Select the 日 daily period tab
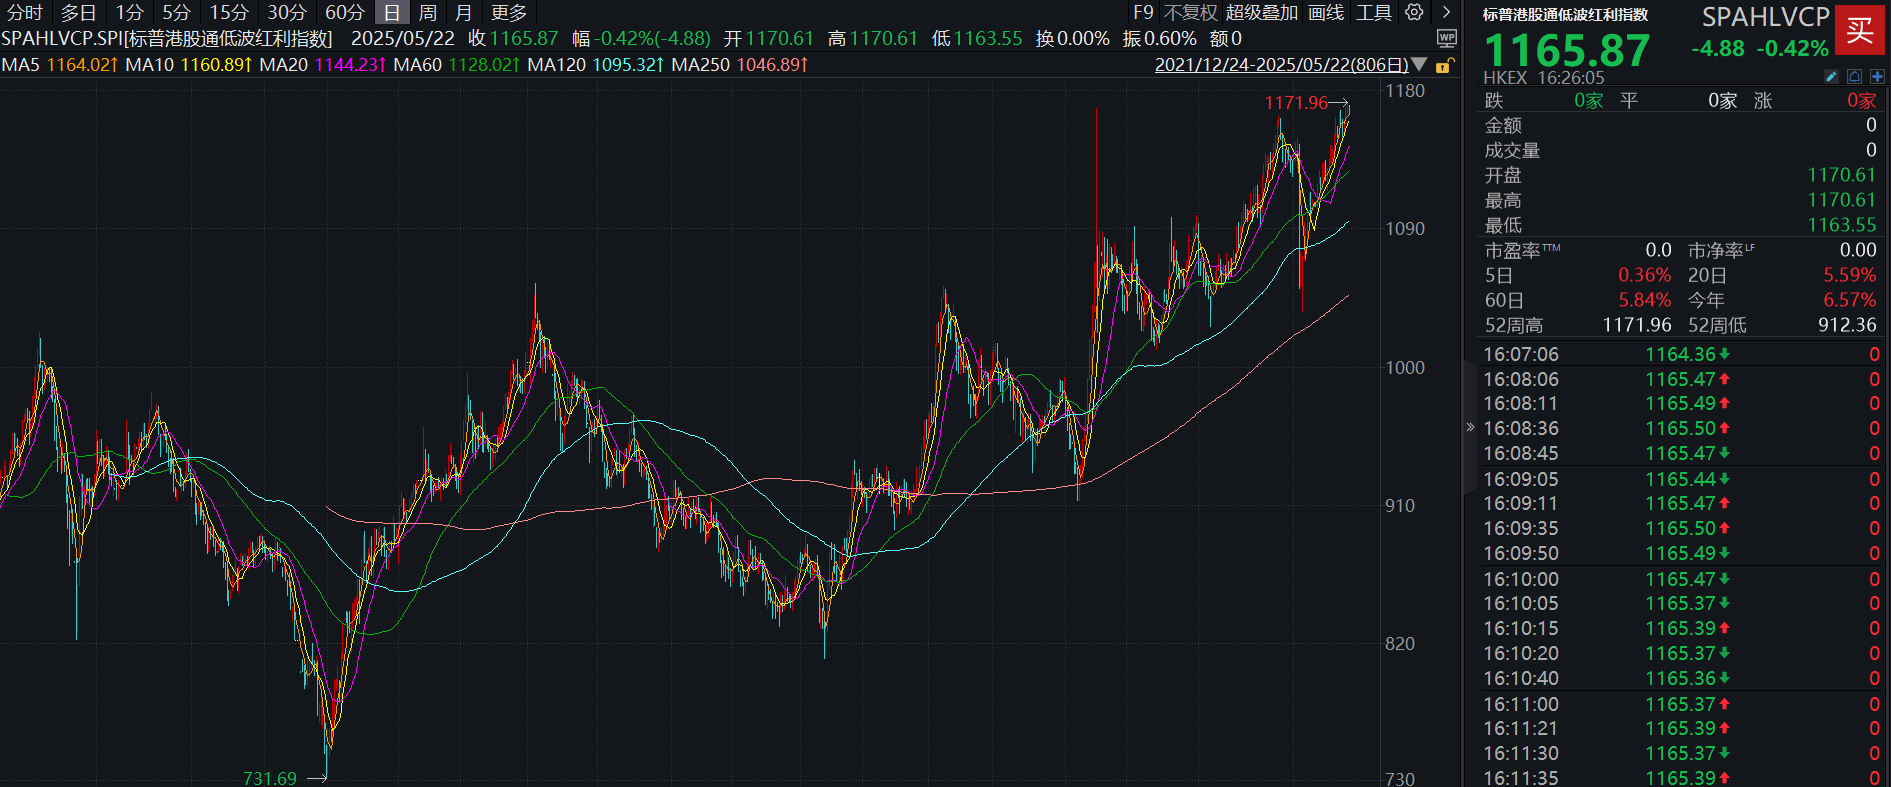The image size is (1891, 787). point(392,12)
